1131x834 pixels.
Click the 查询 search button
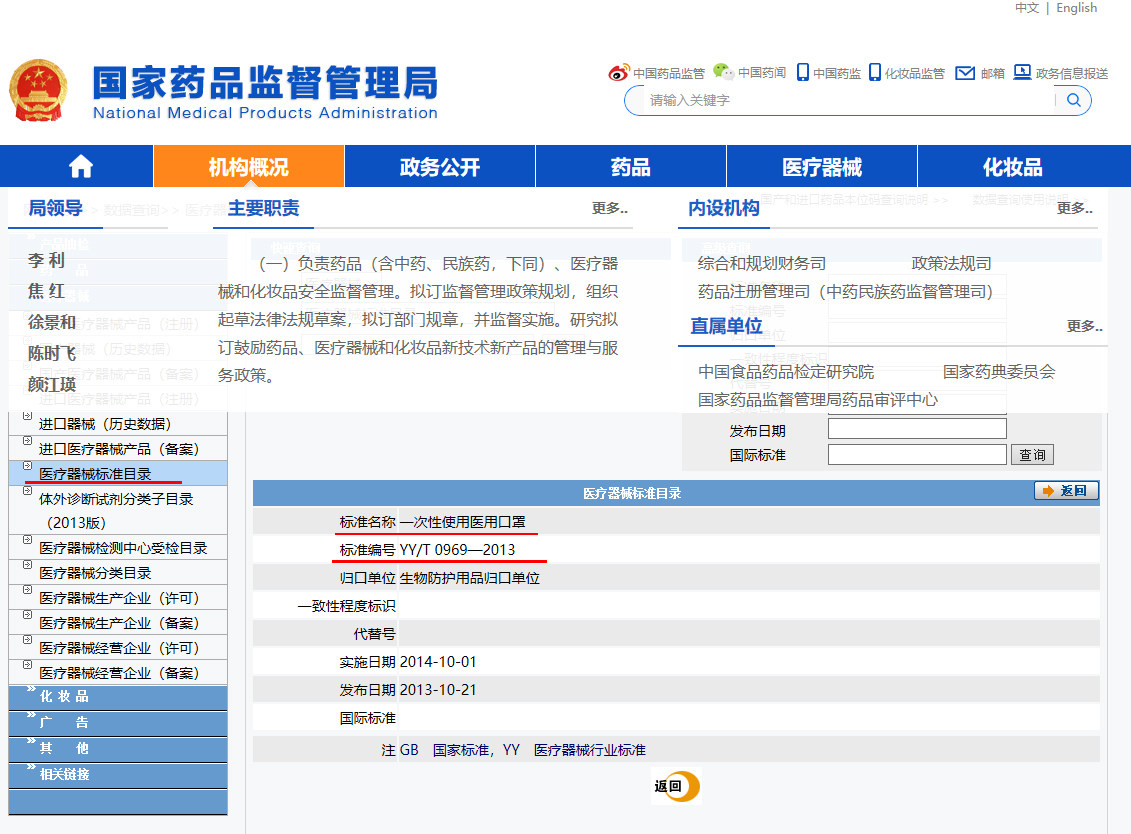pos(1032,455)
